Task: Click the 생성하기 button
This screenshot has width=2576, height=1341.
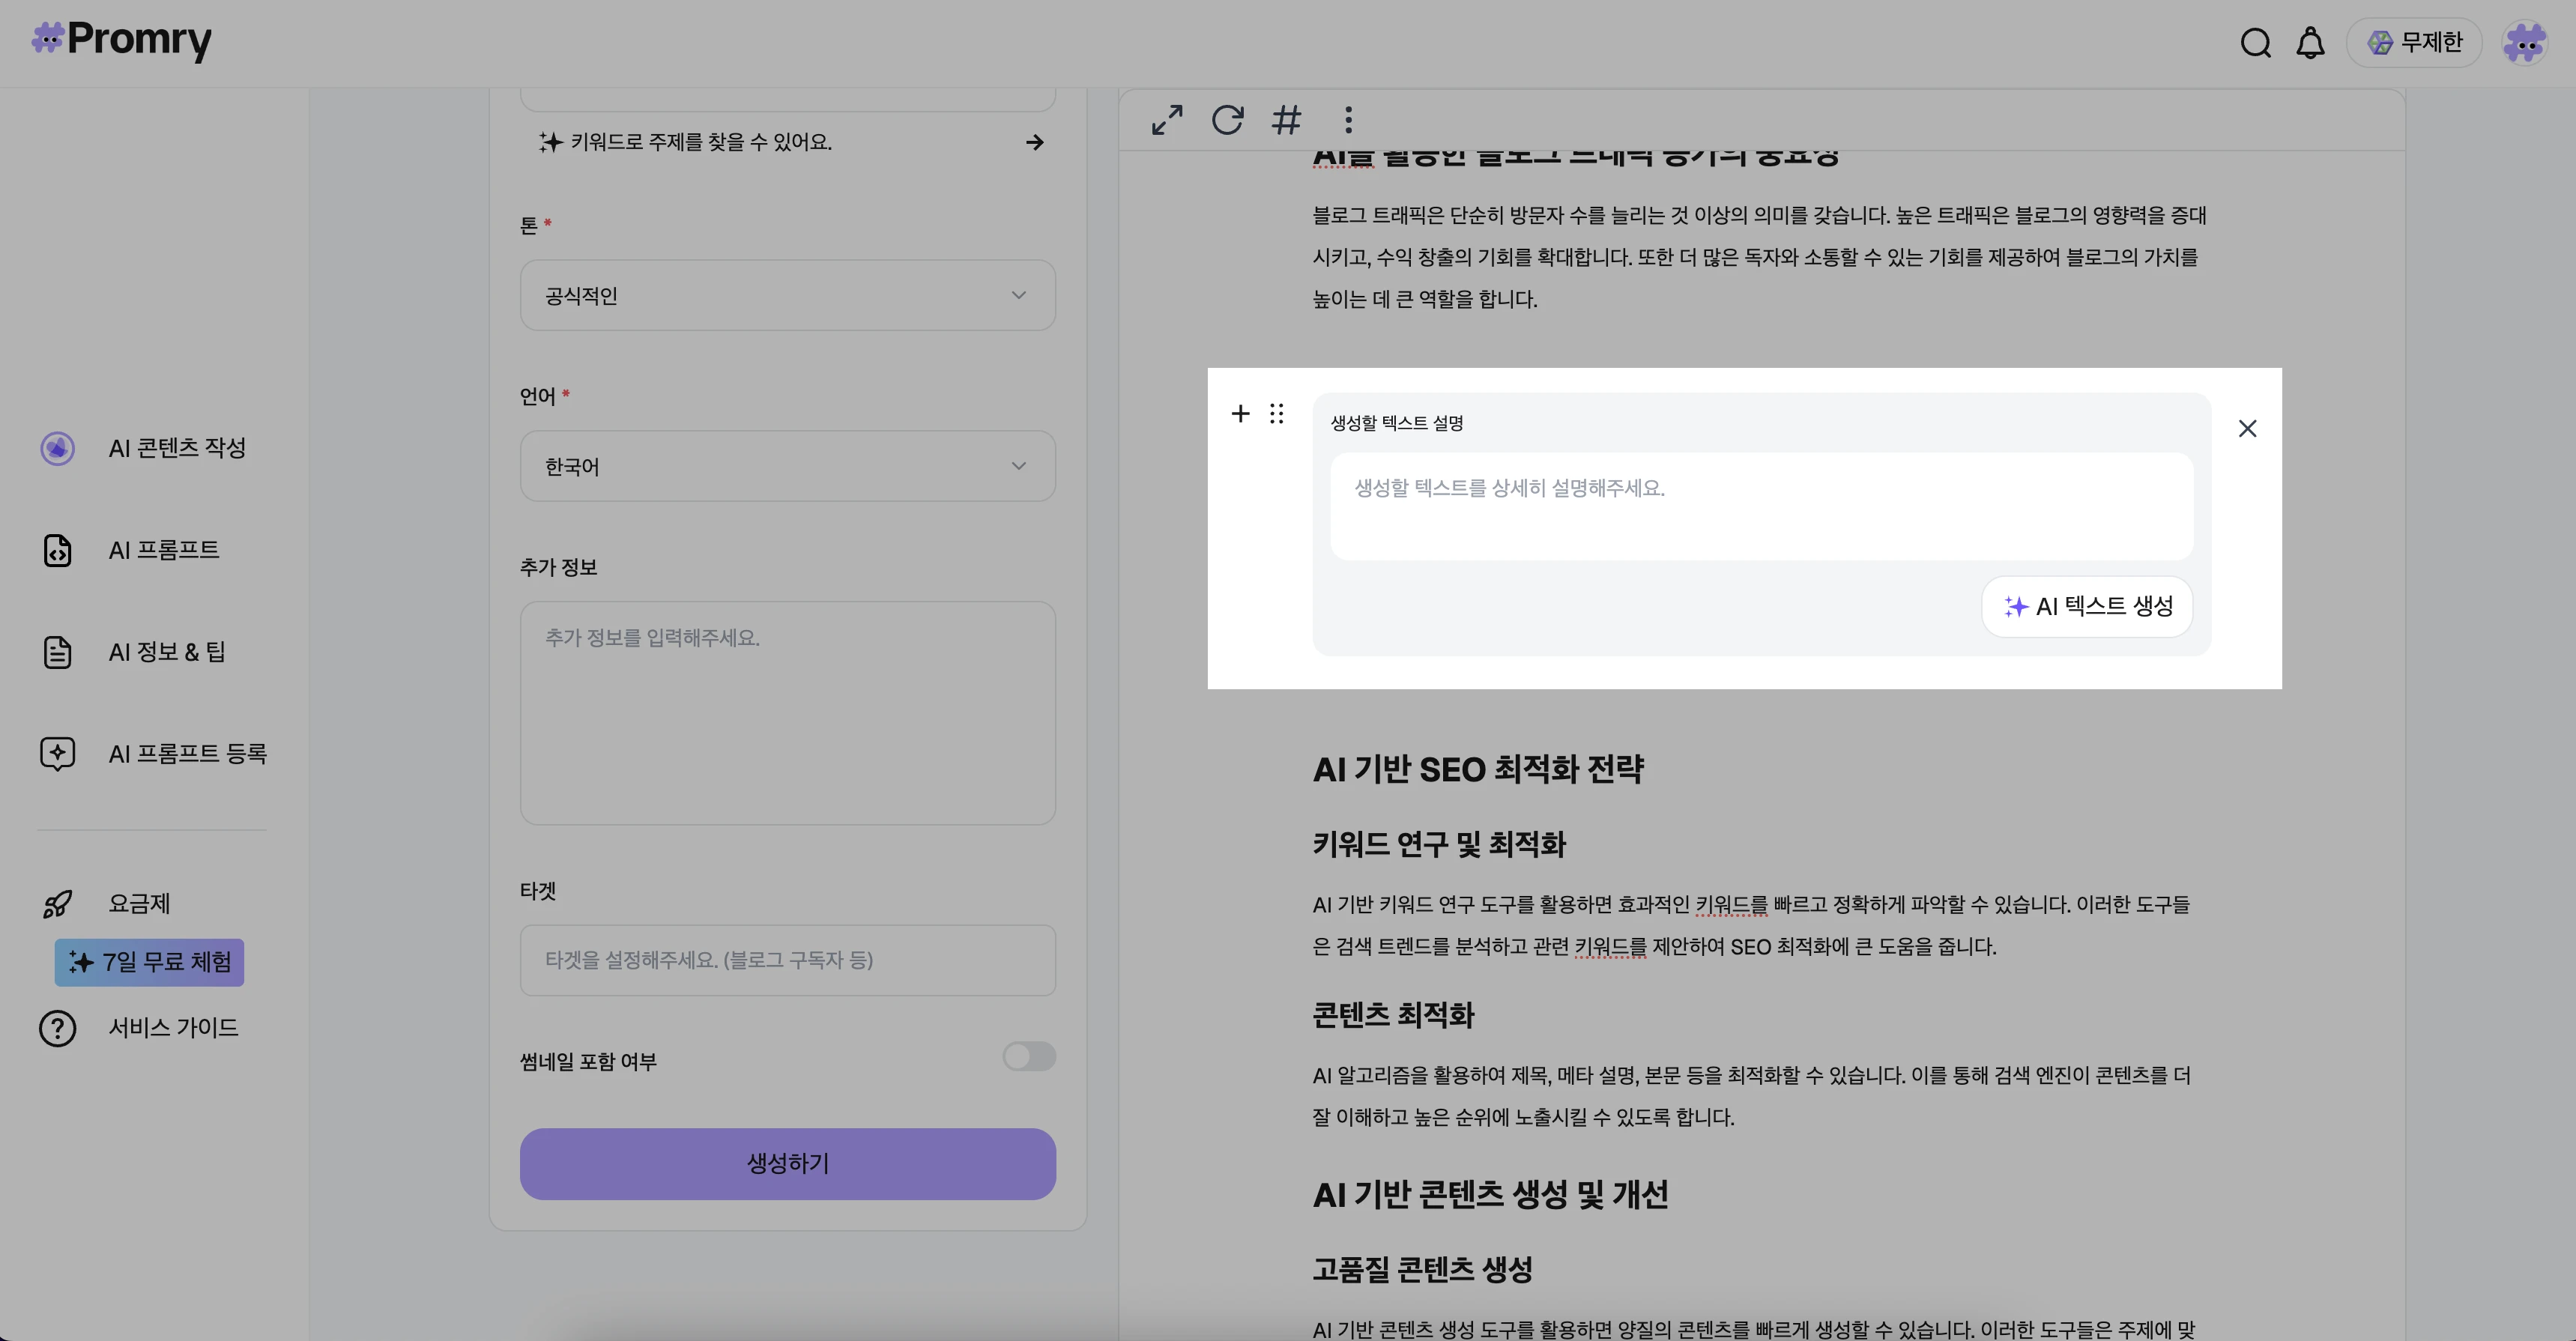Action: [x=787, y=1164]
